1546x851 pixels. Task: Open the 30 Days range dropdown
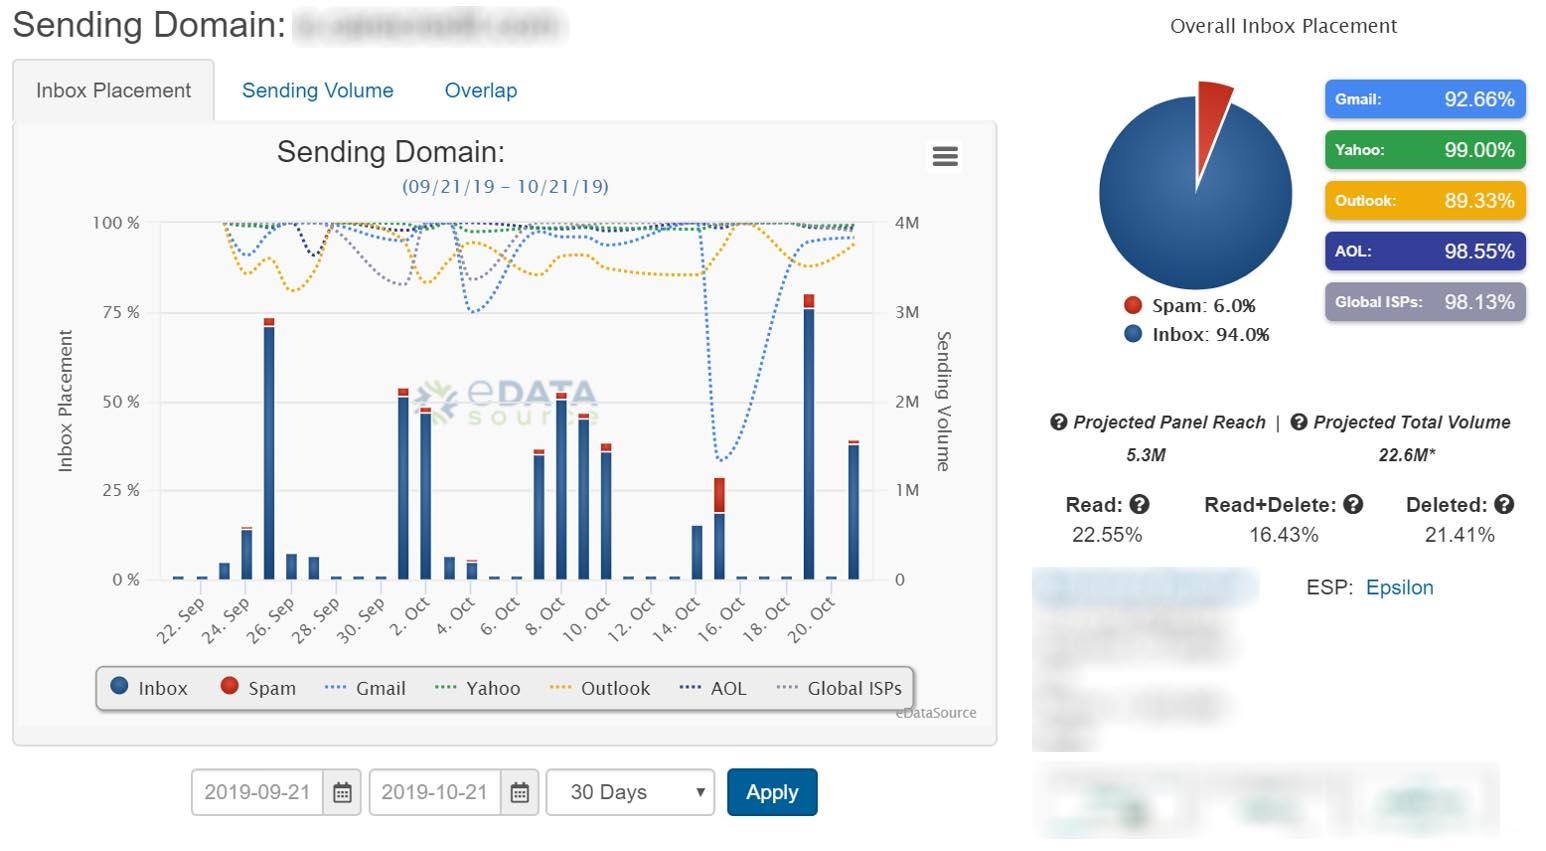(x=630, y=793)
